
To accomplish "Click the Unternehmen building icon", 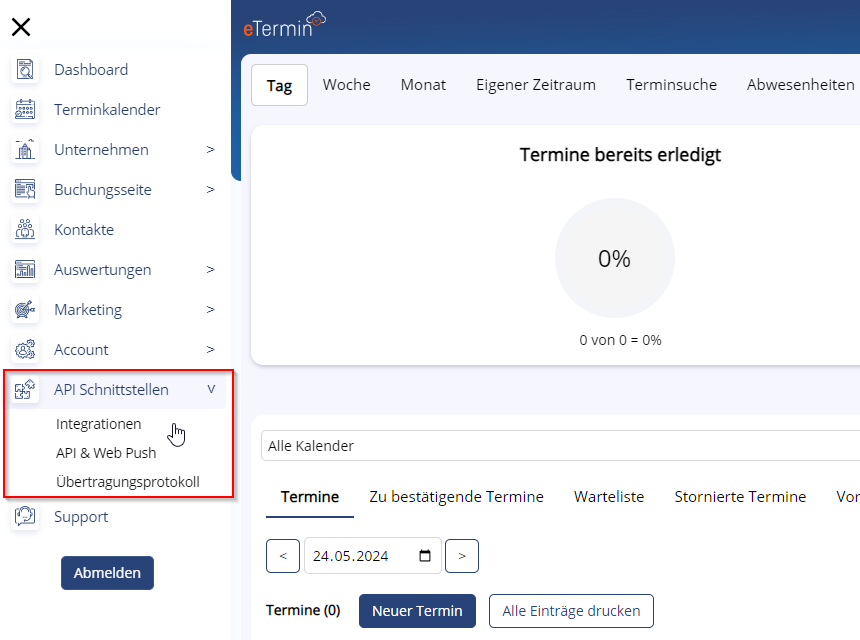I will tap(25, 150).
